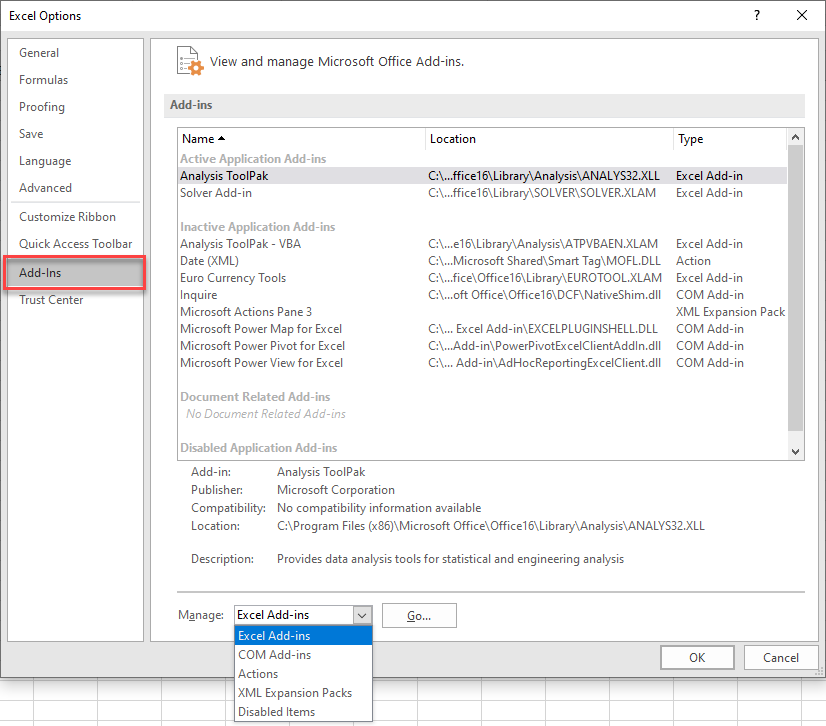This screenshot has height=726, width=826.
Task: Choose COM Add-ins from Manage list
Action: (303, 654)
